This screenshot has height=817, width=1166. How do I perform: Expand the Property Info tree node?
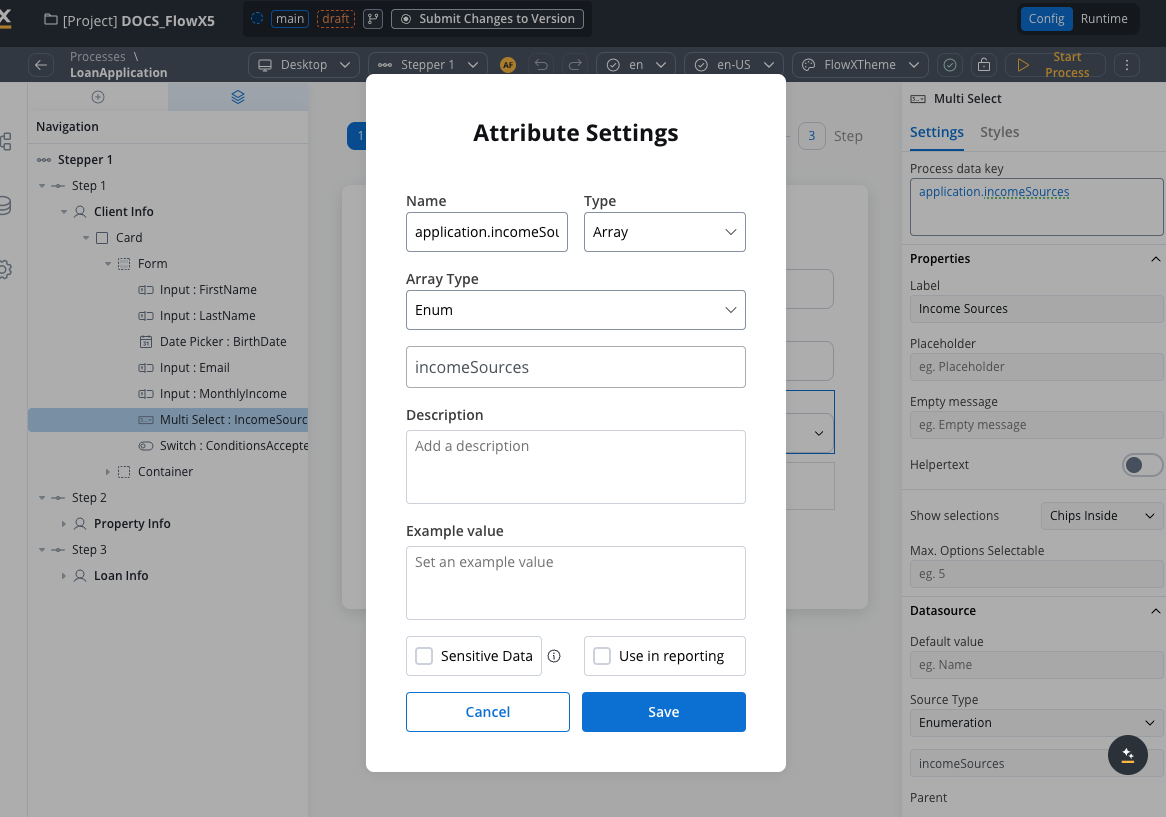pyautogui.click(x=63, y=524)
